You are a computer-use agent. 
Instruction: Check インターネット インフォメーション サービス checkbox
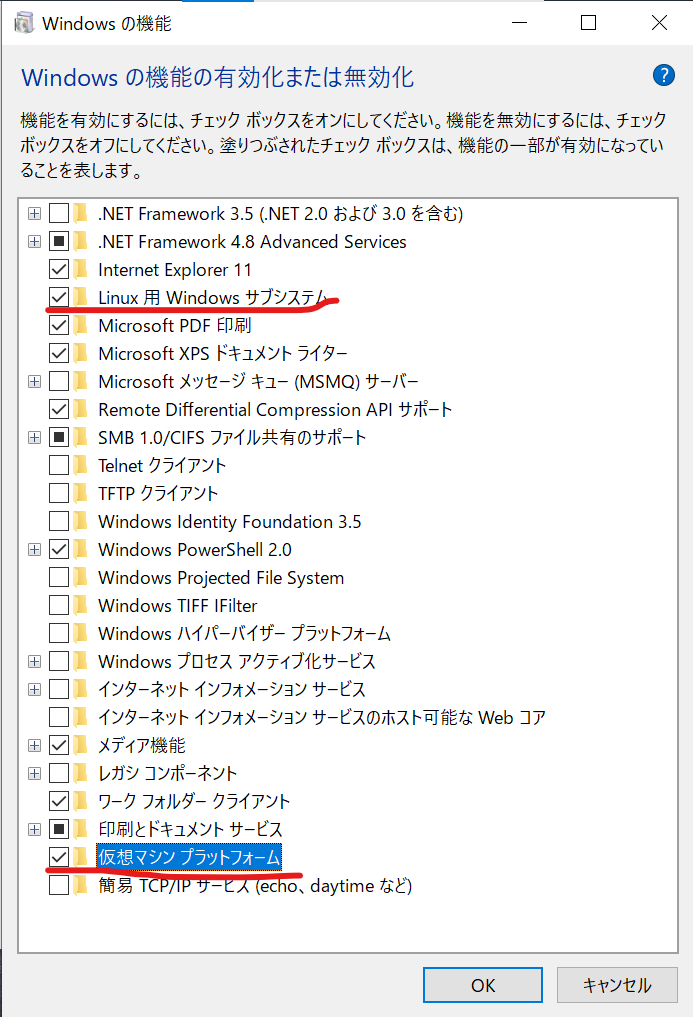pos(59,689)
